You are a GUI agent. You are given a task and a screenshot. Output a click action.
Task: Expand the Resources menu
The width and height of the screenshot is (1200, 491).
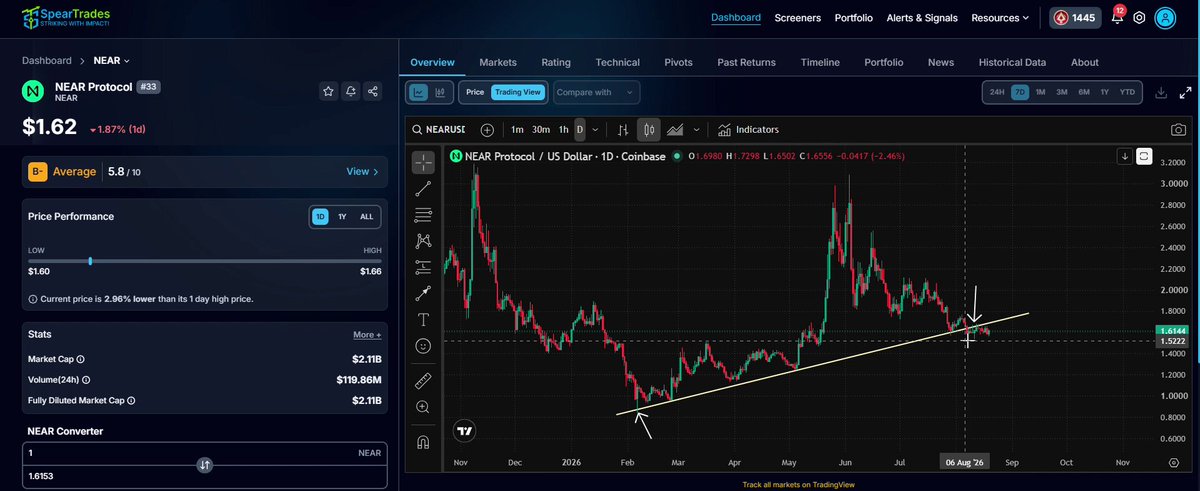(x=1000, y=17)
